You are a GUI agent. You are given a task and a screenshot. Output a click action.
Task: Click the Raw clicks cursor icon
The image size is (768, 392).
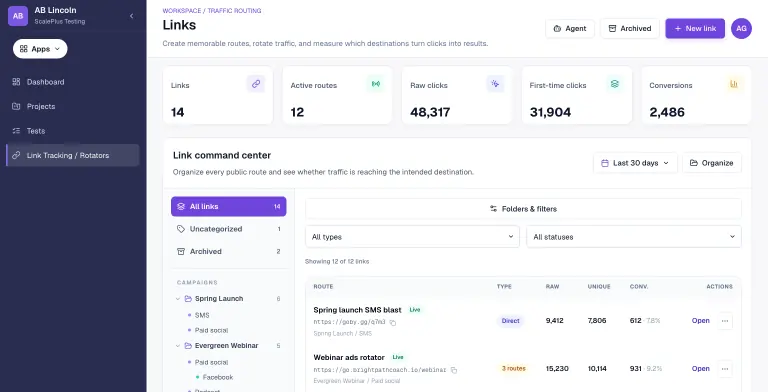click(495, 84)
